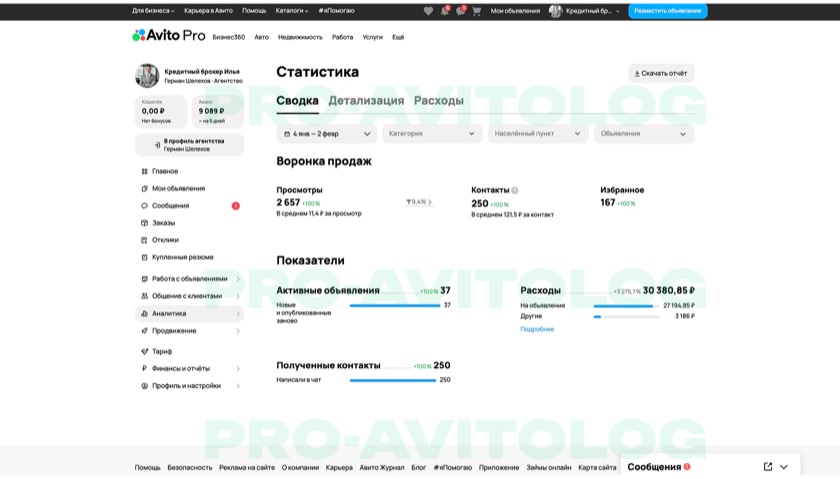Expand Финансы и отчёты chevron
This screenshot has height=479, width=840.
(238, 369)
